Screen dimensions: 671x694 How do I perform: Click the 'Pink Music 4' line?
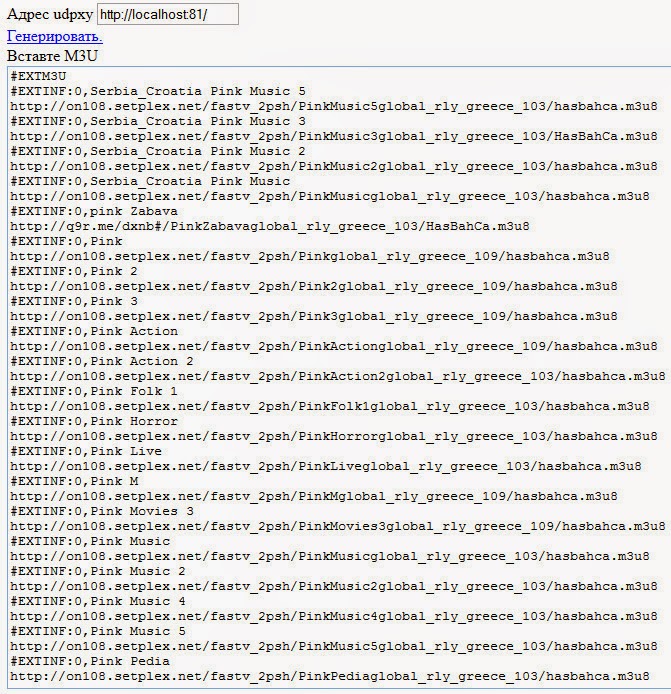point(98,601)
